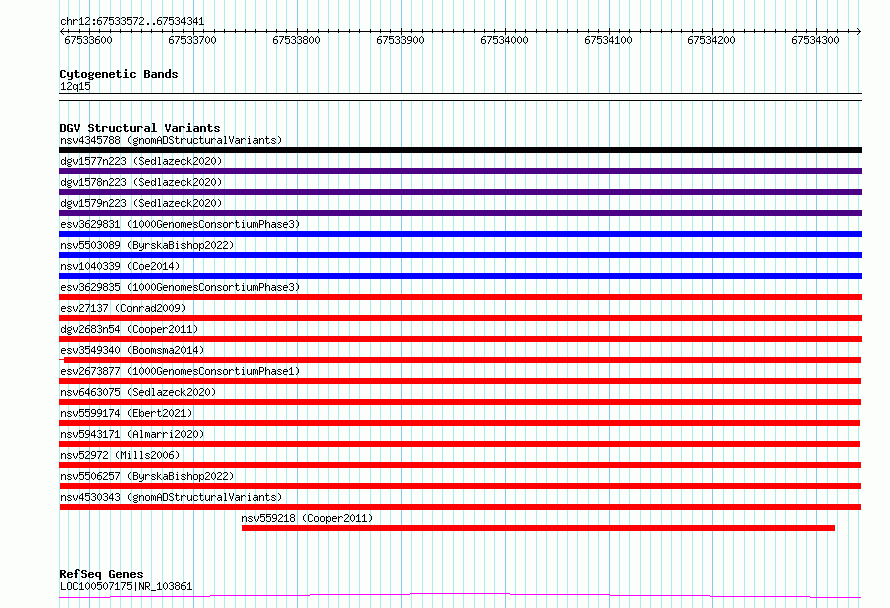Click ruler position 67533600

click(89, 40)
